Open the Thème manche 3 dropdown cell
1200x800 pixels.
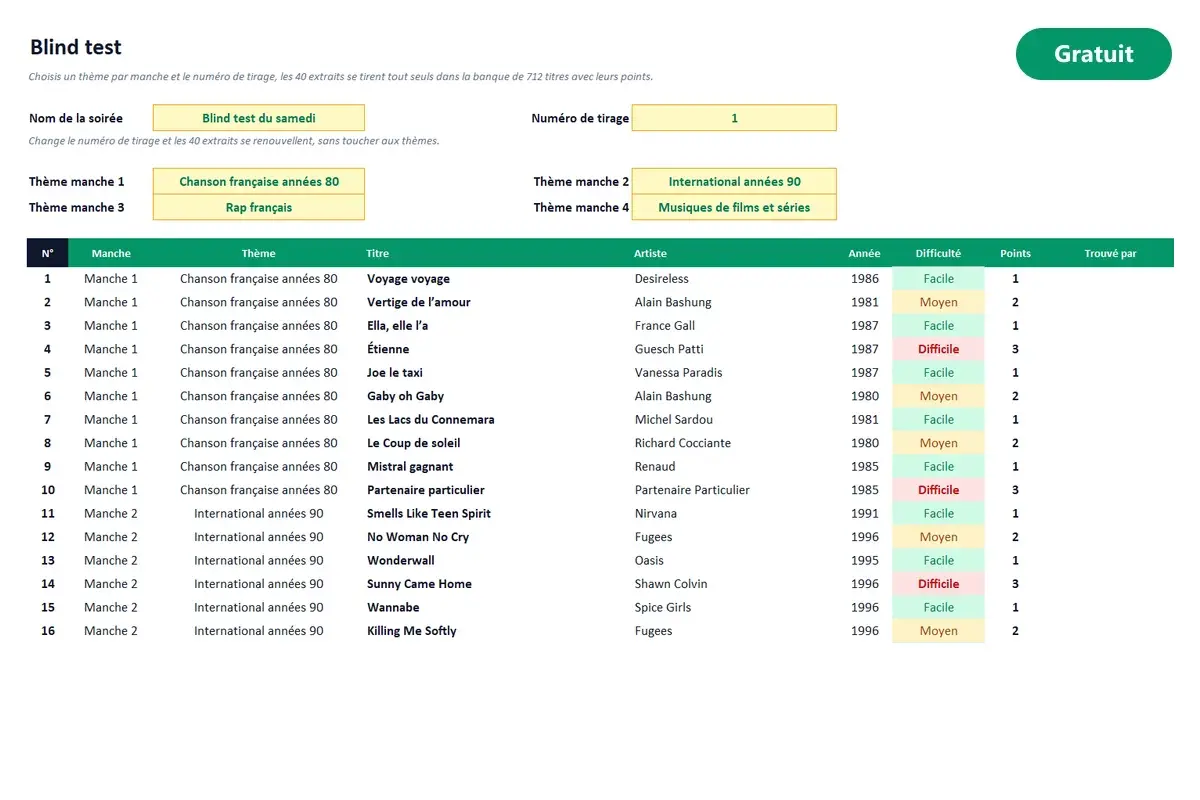(x=259, y=207)
